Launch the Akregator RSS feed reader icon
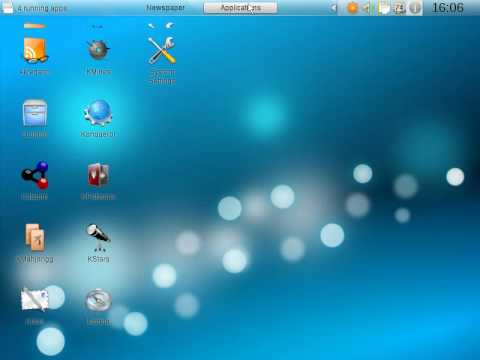This screenshot has height=360, width=480. pos(35,50)
